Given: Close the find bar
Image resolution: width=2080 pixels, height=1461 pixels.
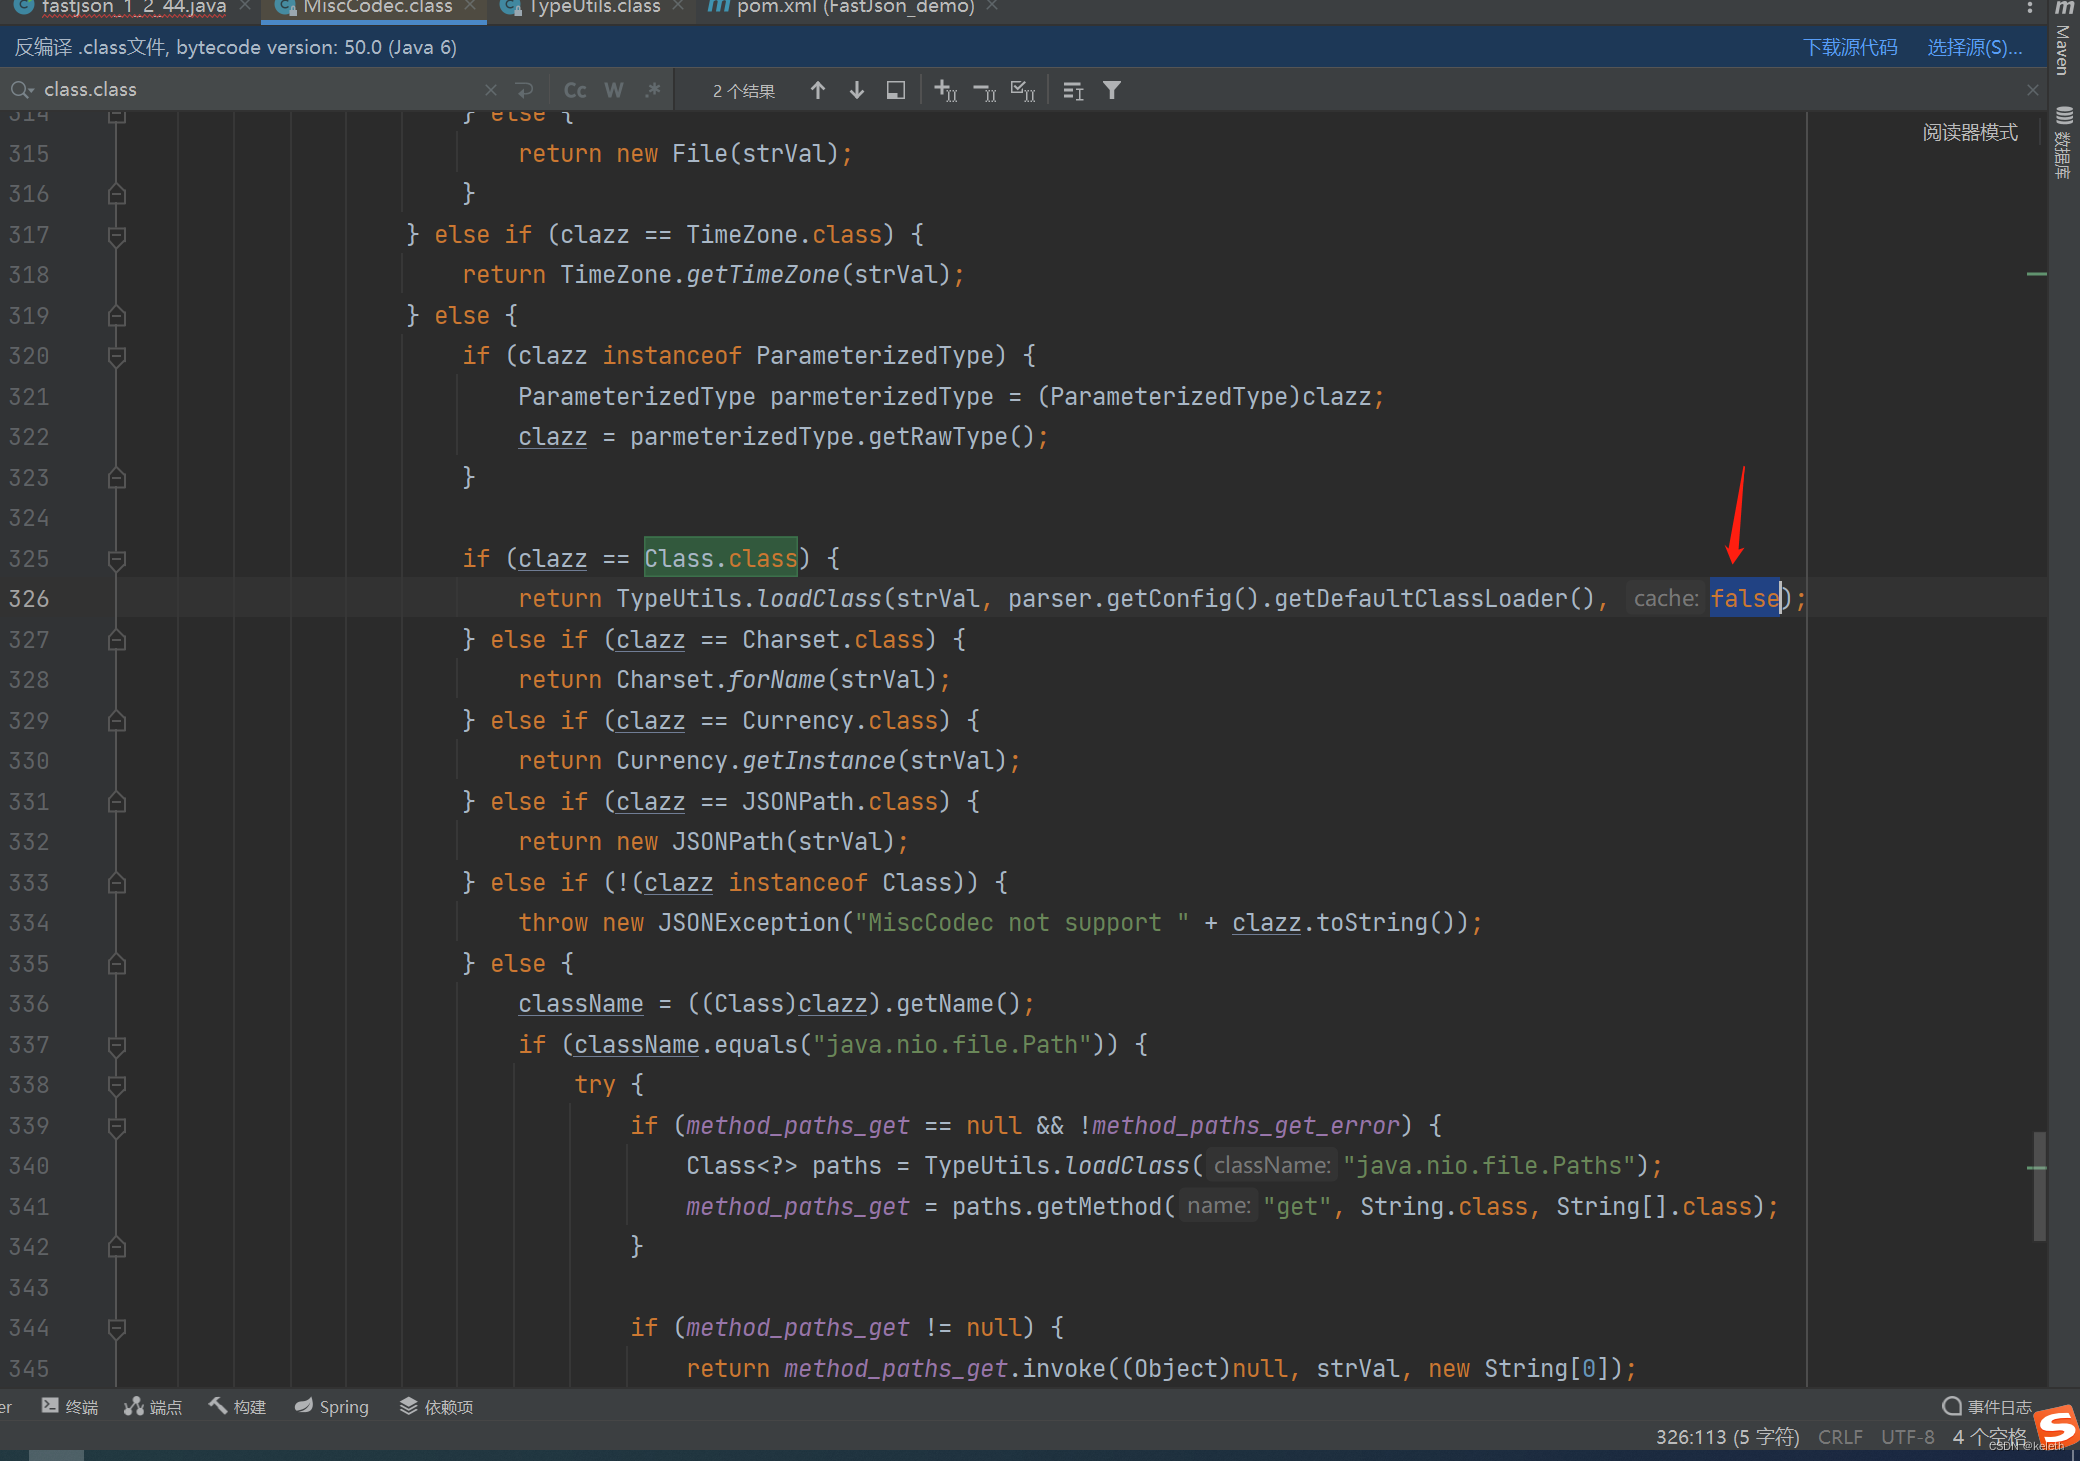Looking at the screenshot, I should point(2033,90).
